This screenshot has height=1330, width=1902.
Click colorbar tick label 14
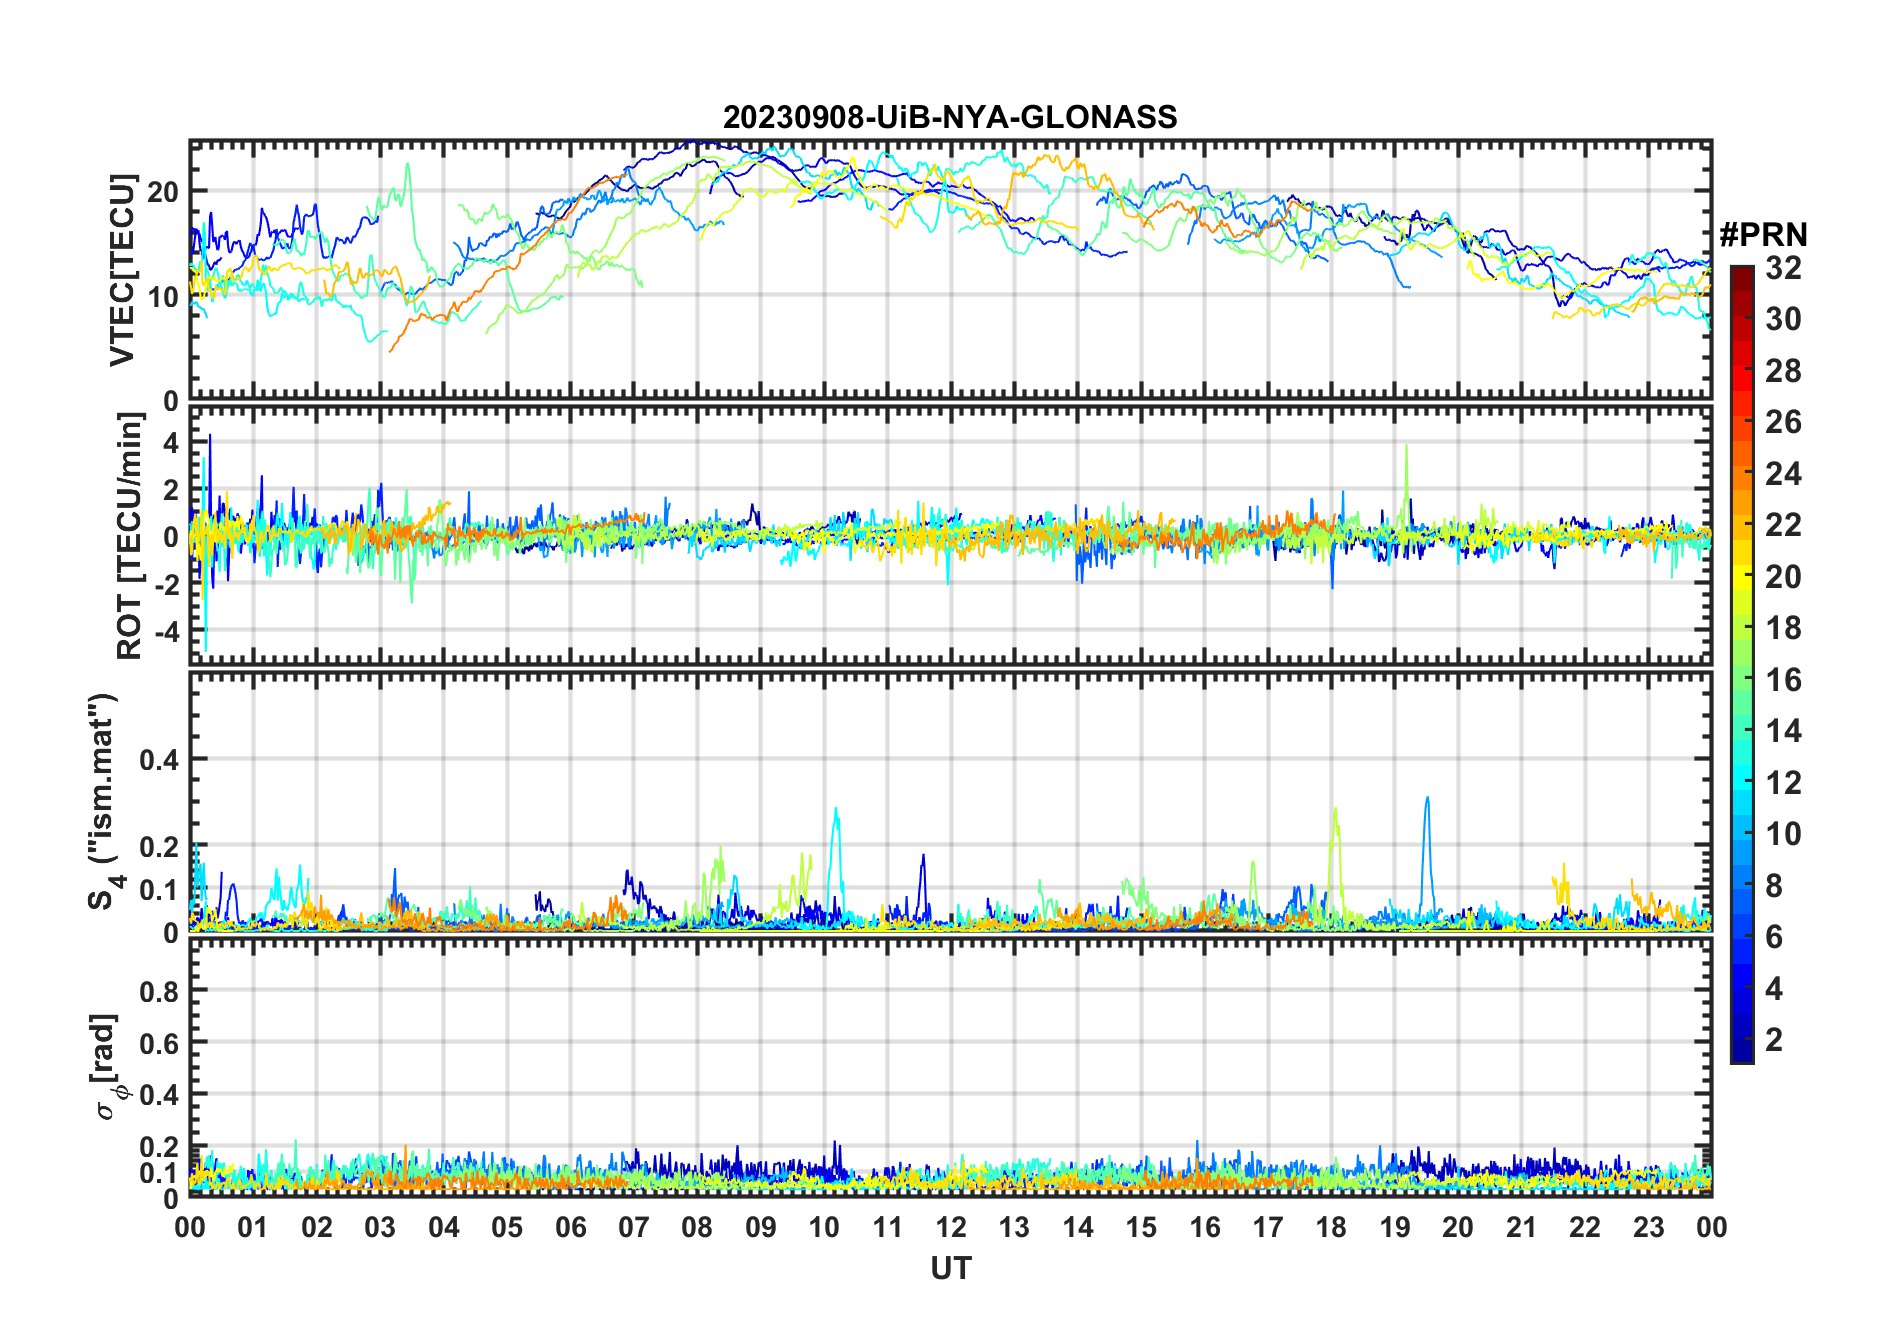click(1783, 731)
